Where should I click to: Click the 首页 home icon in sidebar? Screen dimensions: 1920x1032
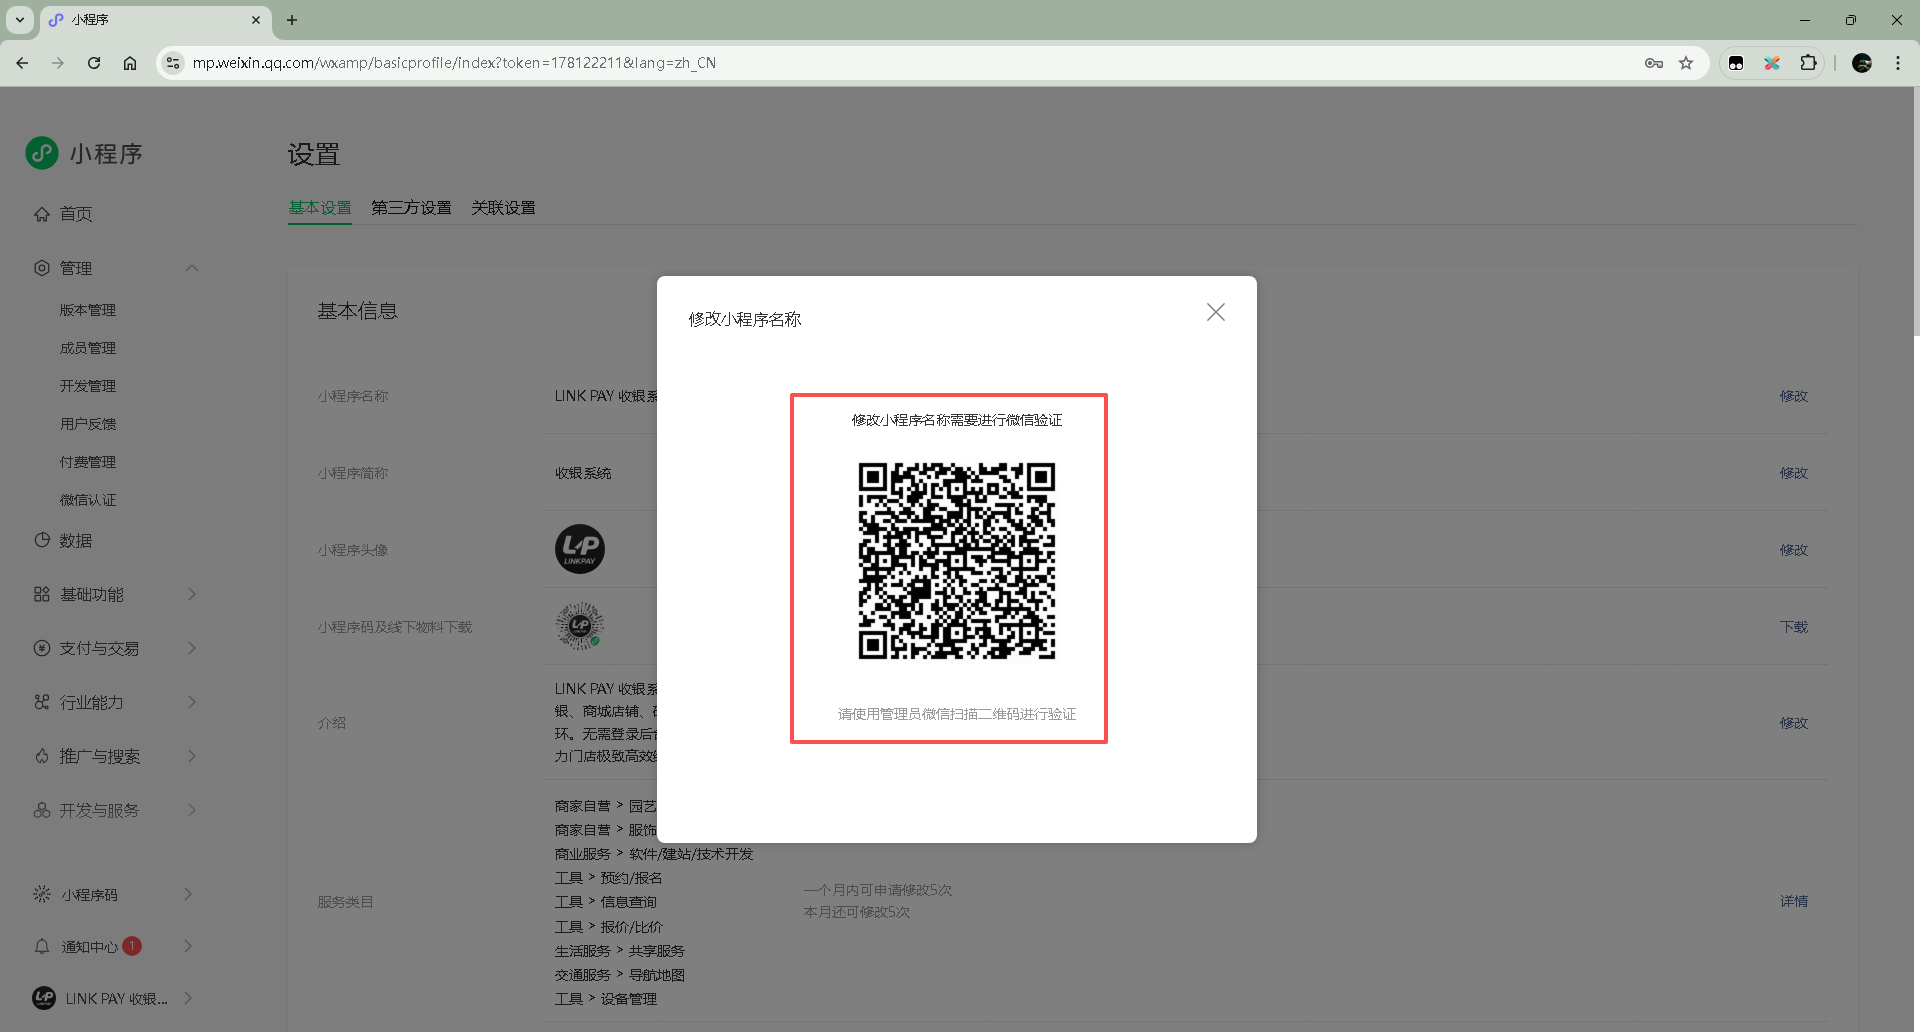(42, 214)
